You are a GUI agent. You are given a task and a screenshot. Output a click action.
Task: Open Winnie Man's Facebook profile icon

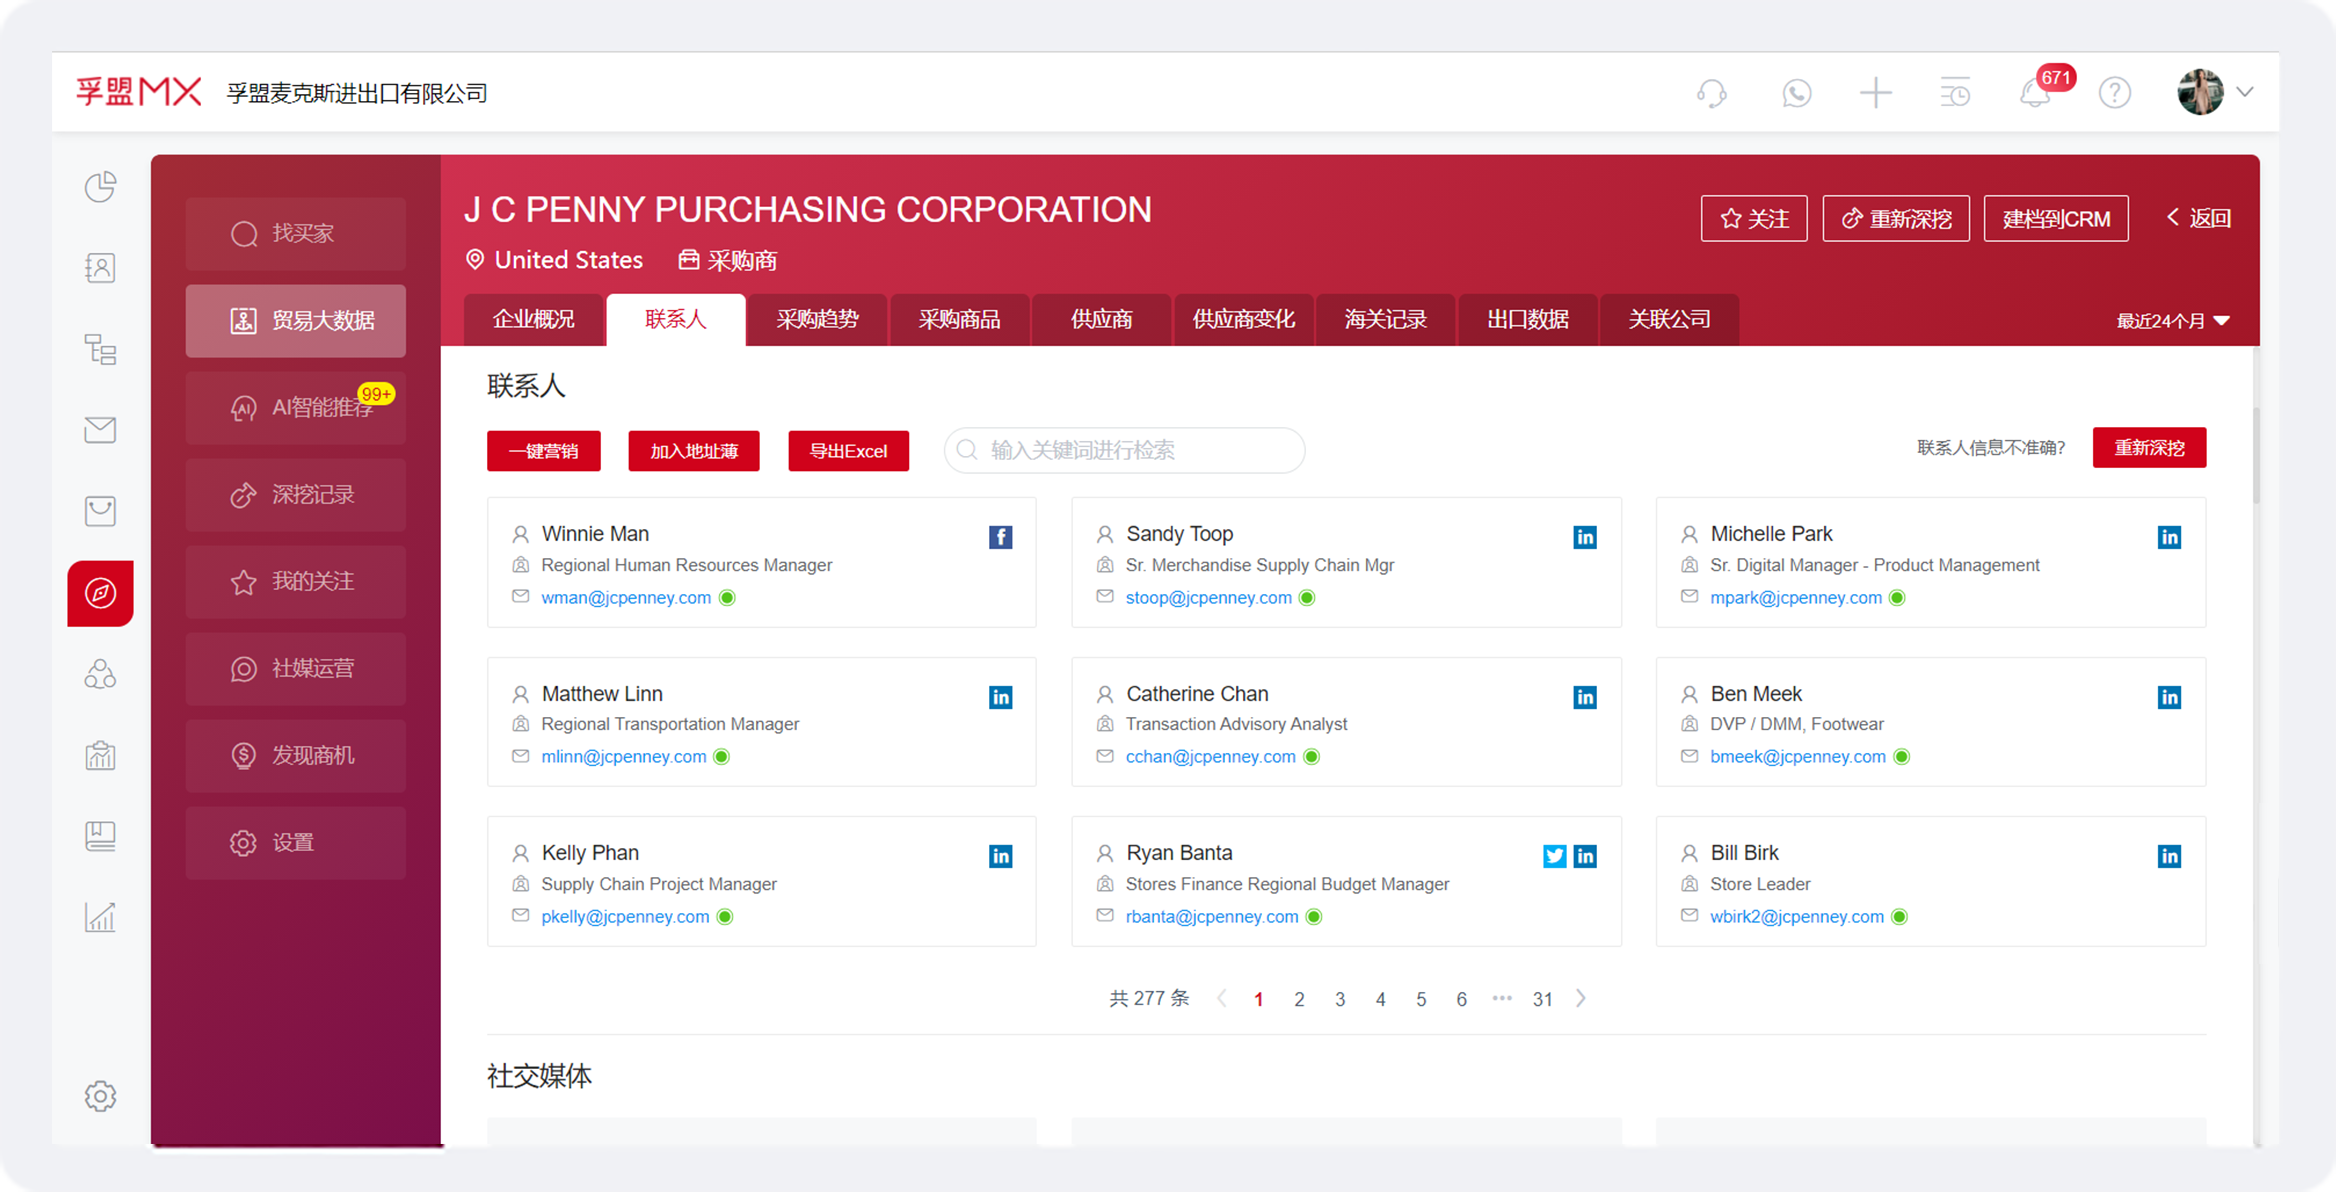tap(1000, 537)
